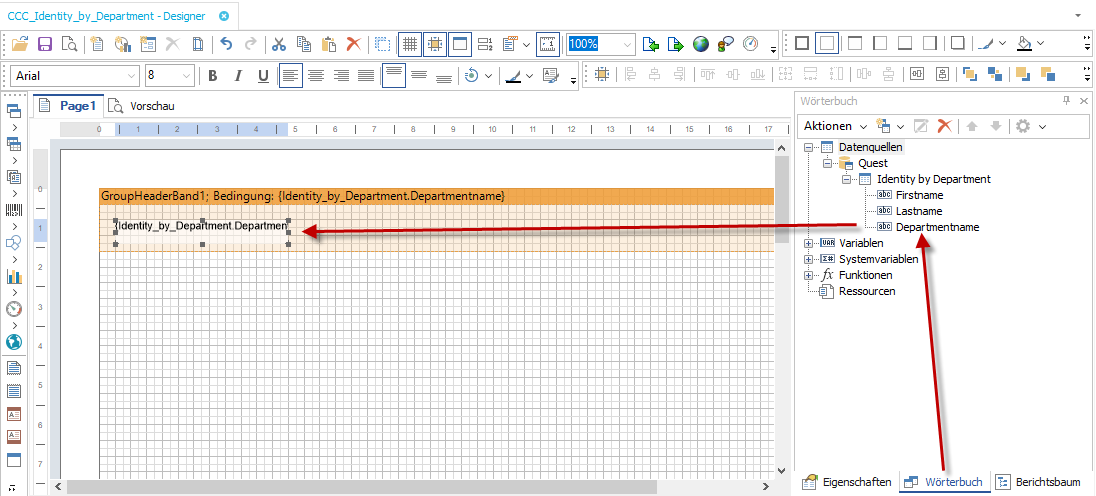
Task: Select the Ressourcen tree item
Action: (867, 291)
